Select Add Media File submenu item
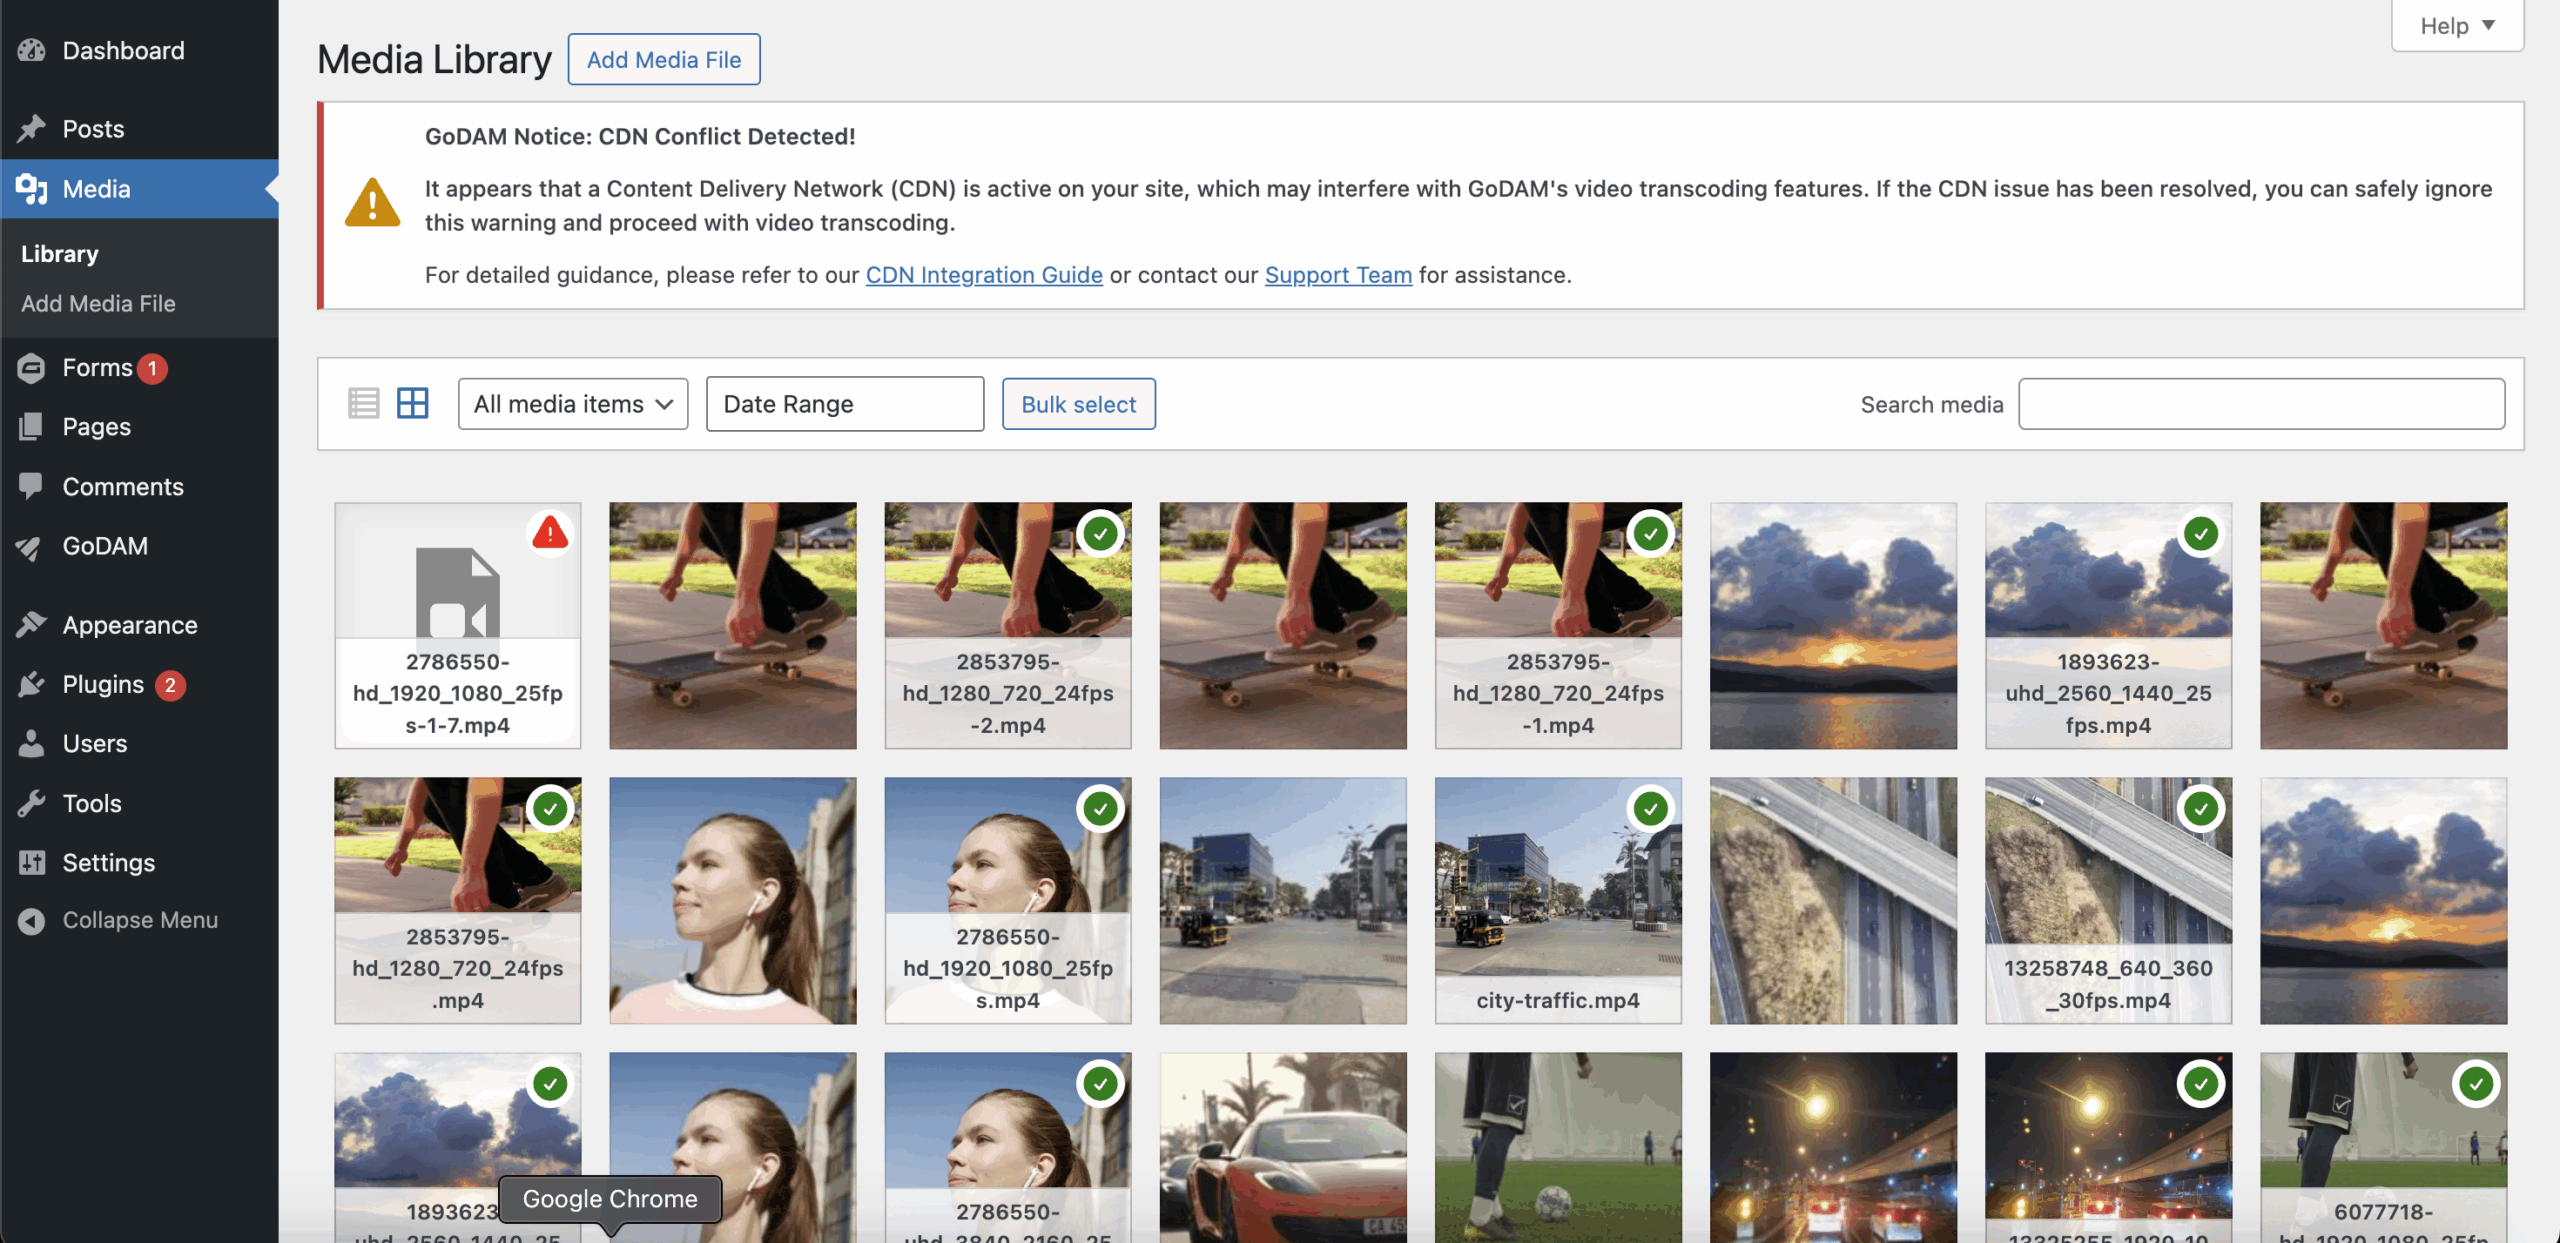 [98, 304]
